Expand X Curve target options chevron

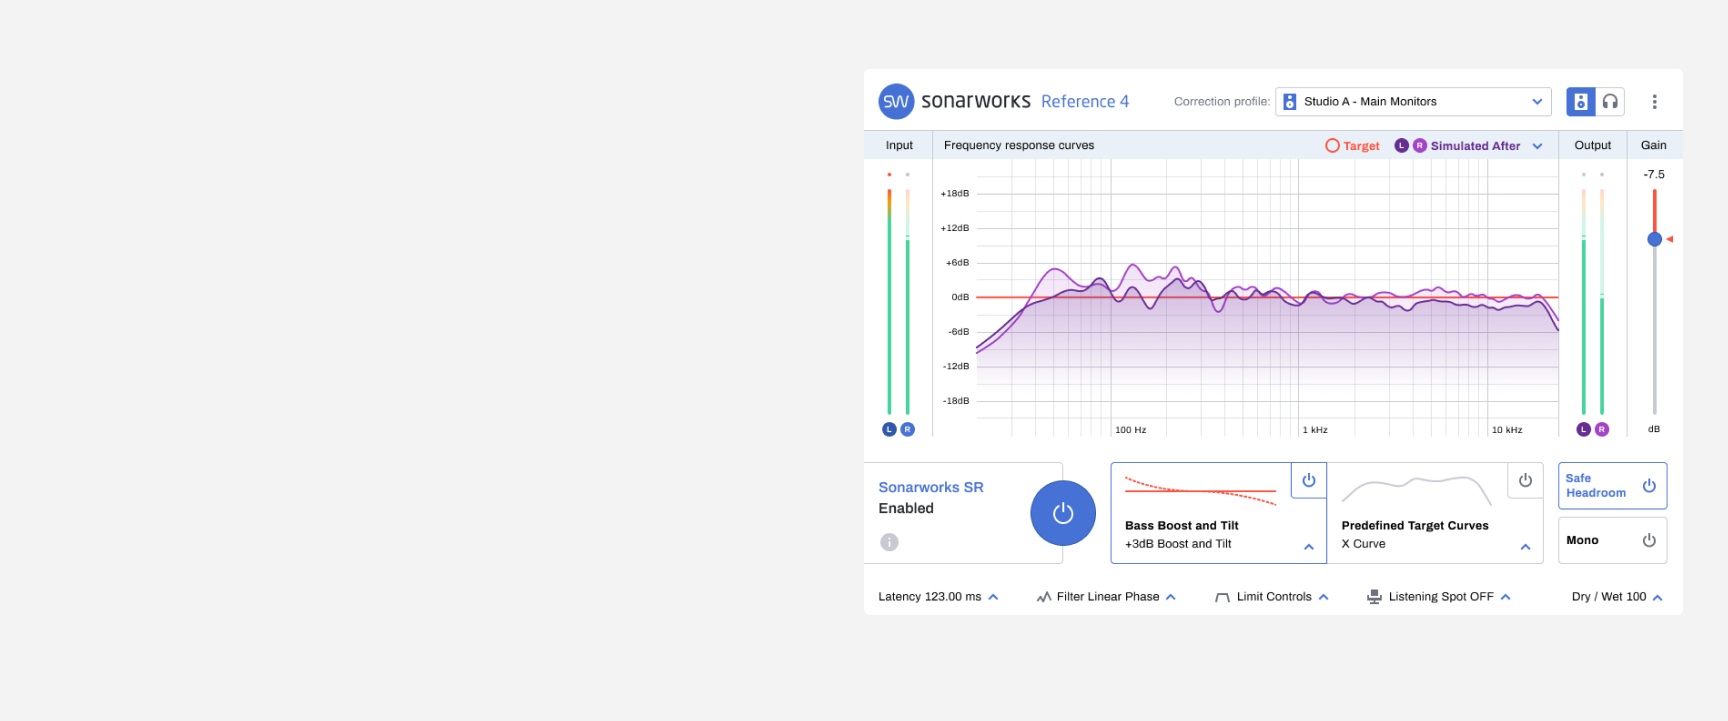pyautogui.click(x=1525, y=546)
